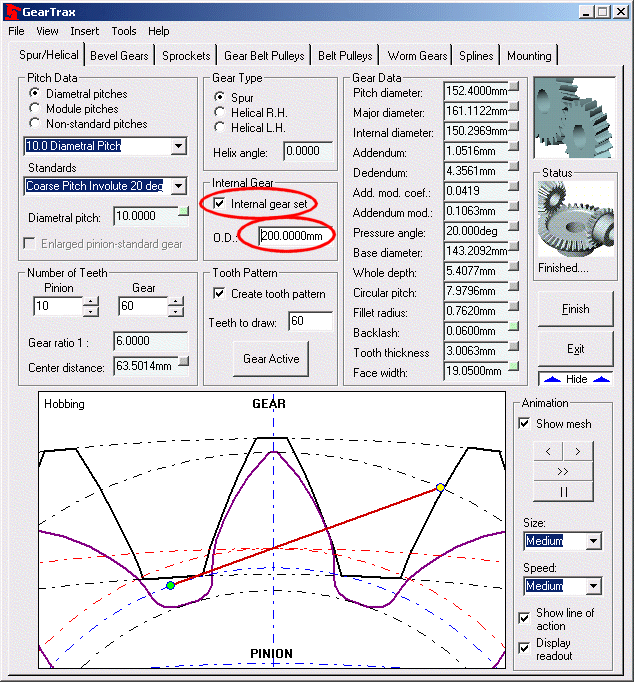
Task: Click the small button beside Internal diameter field
Action: click(514, 127)
